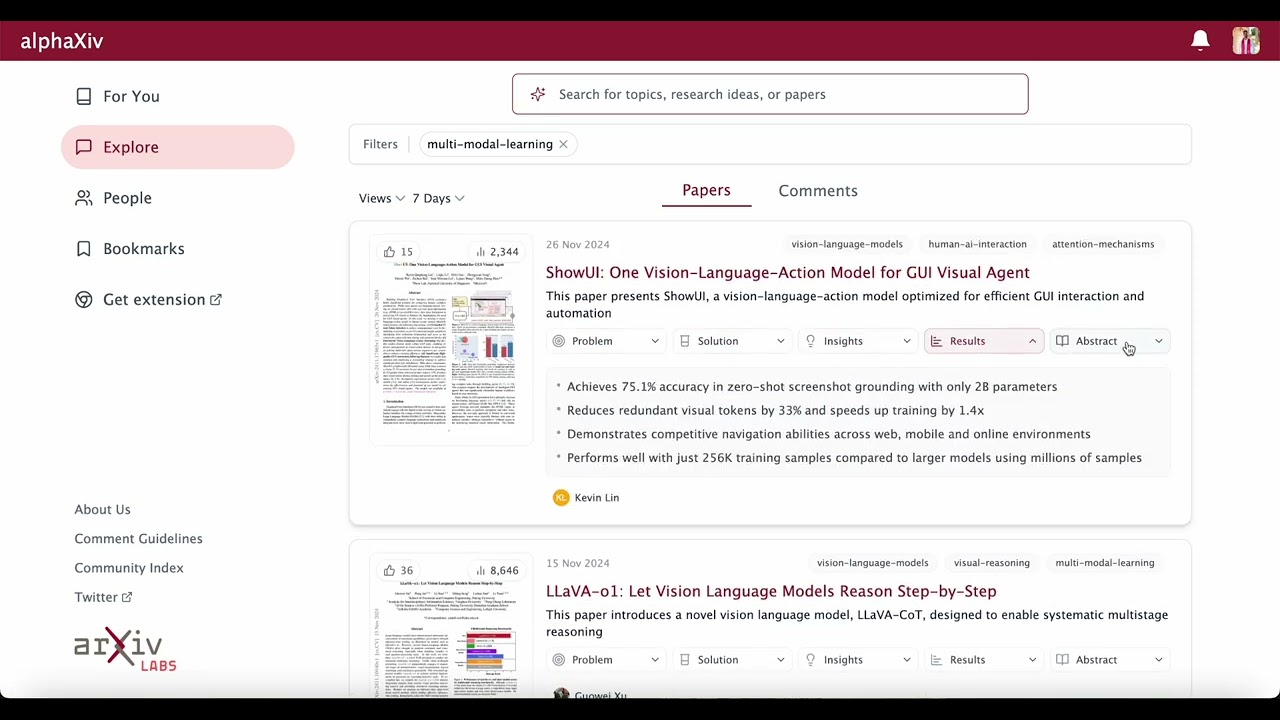Expand LLaVA-o1 Insights section
1280x720 pixels.
tap(858, 660)
